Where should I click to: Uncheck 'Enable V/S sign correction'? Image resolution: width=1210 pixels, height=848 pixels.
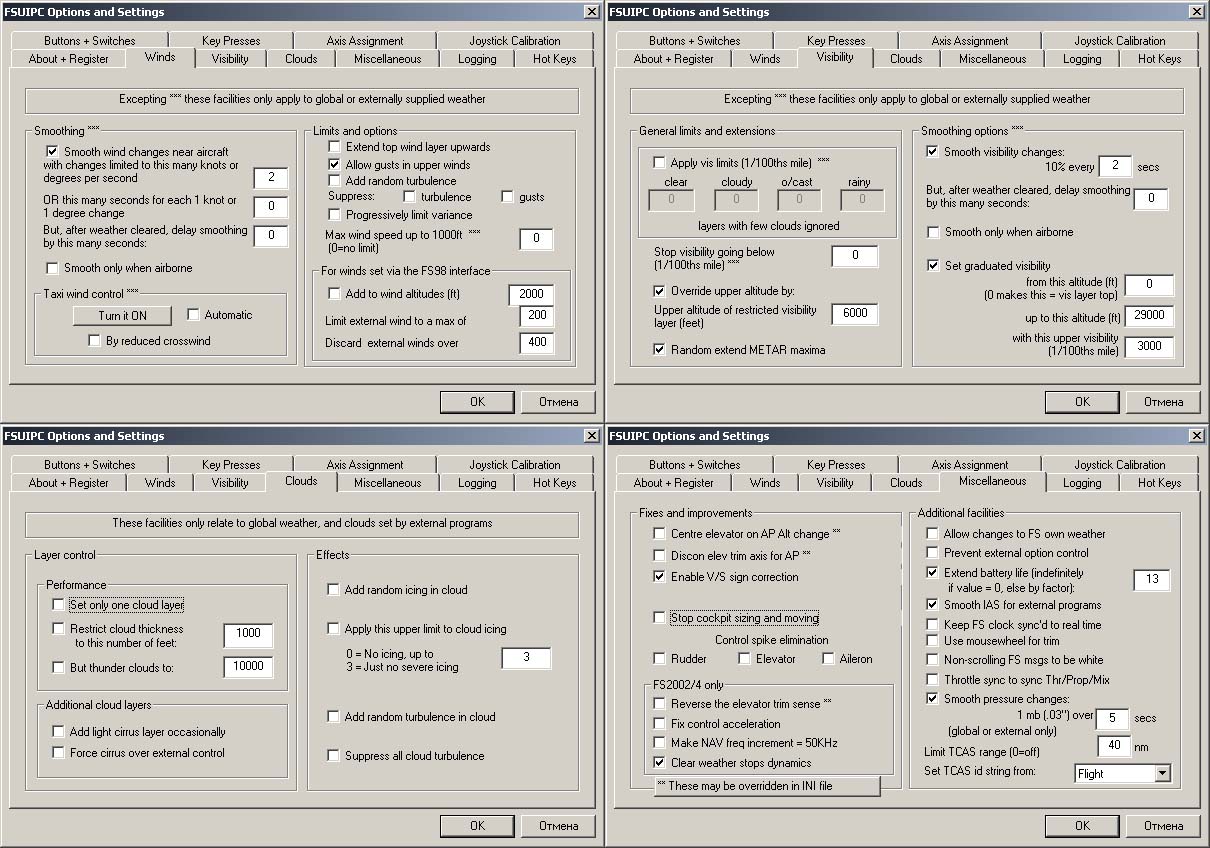(x=659, y=577)
